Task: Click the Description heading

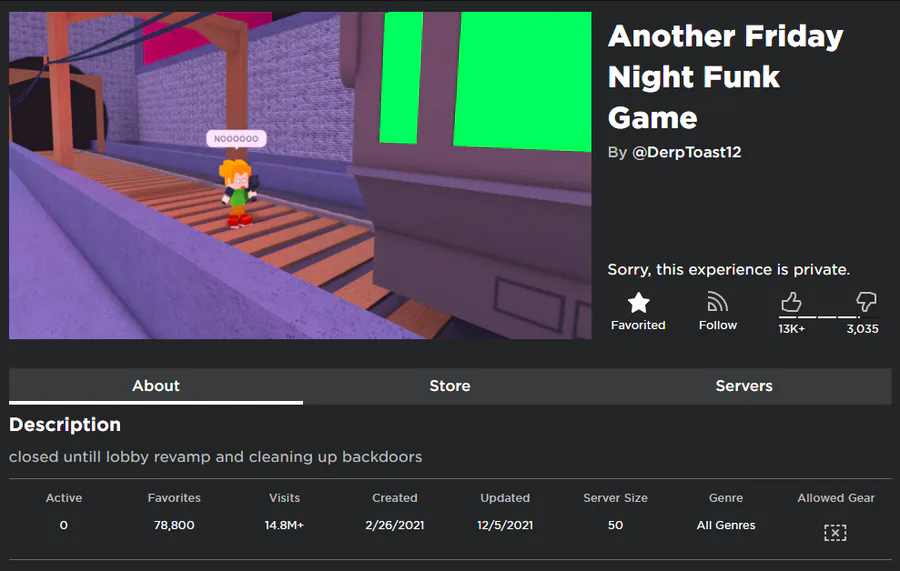Action: [65, 425]
